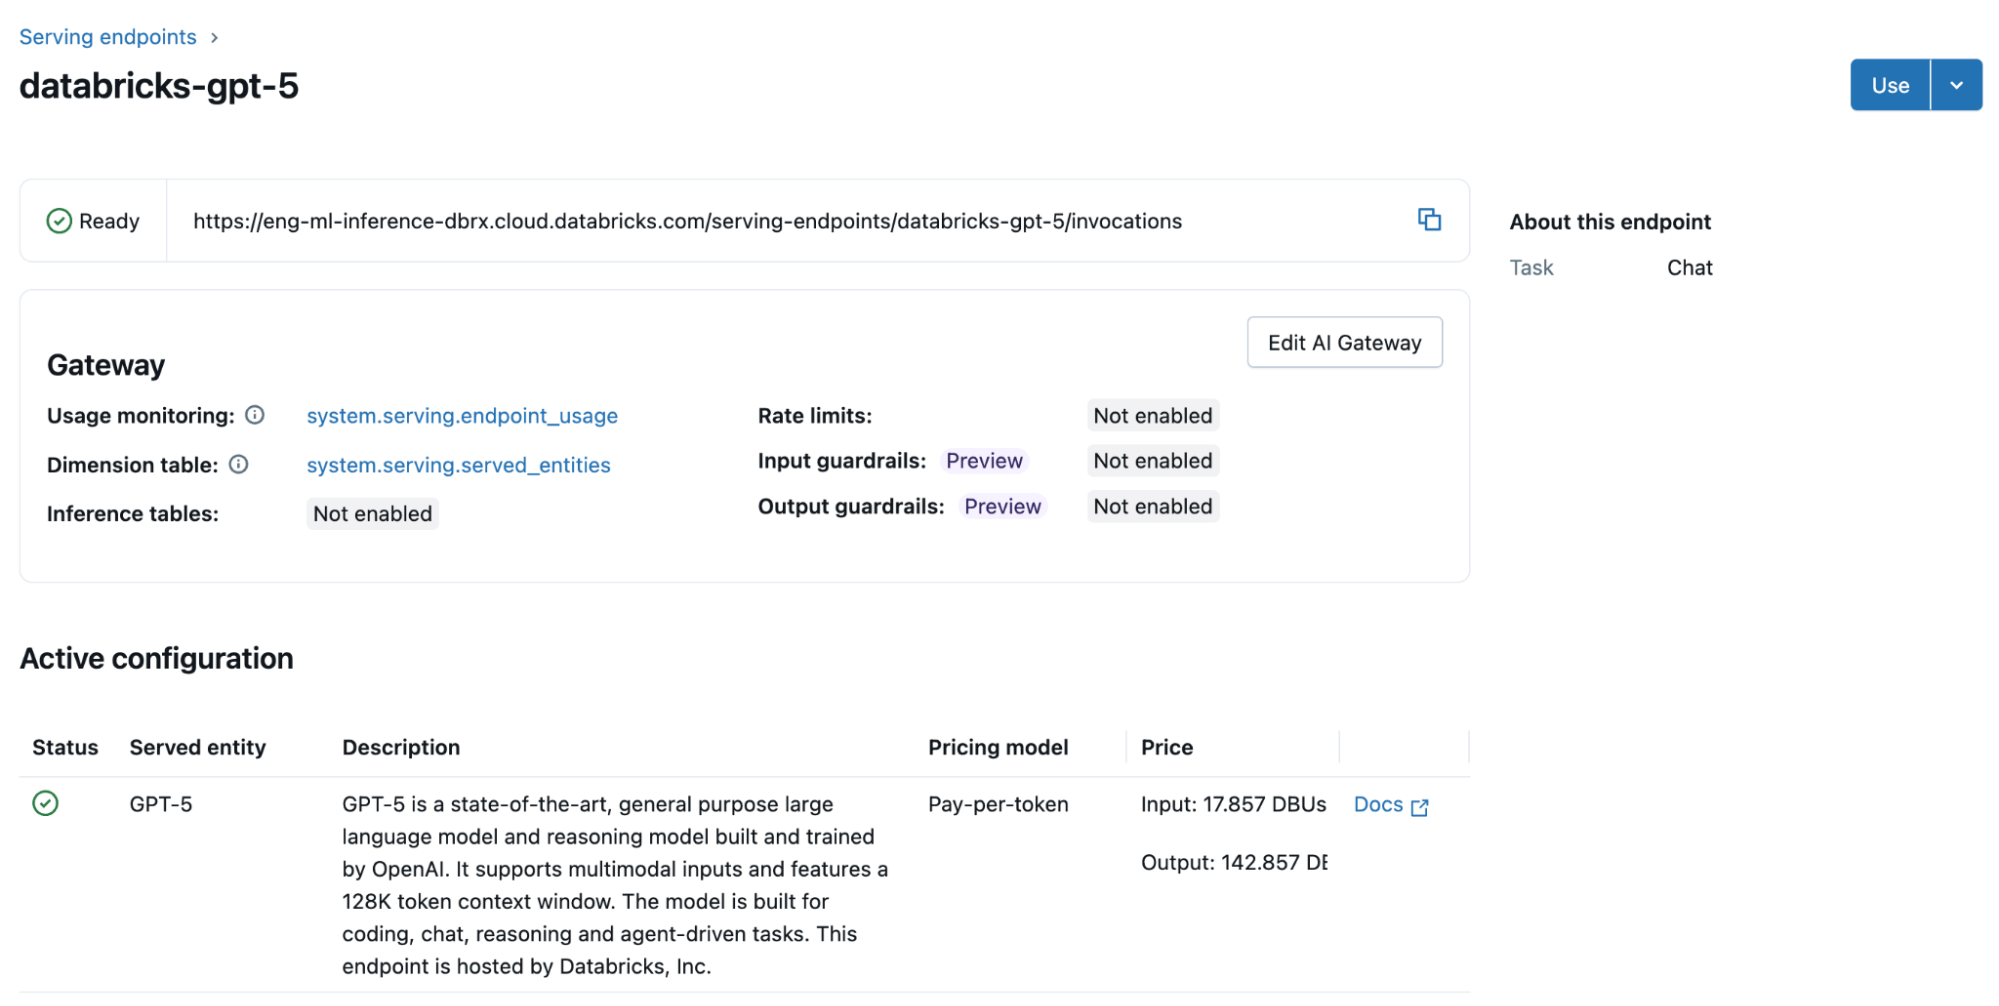This screenshot has height=1006, width=1999.
Task: Open system.serving.endpoint_usage table link
Action: 462,416
